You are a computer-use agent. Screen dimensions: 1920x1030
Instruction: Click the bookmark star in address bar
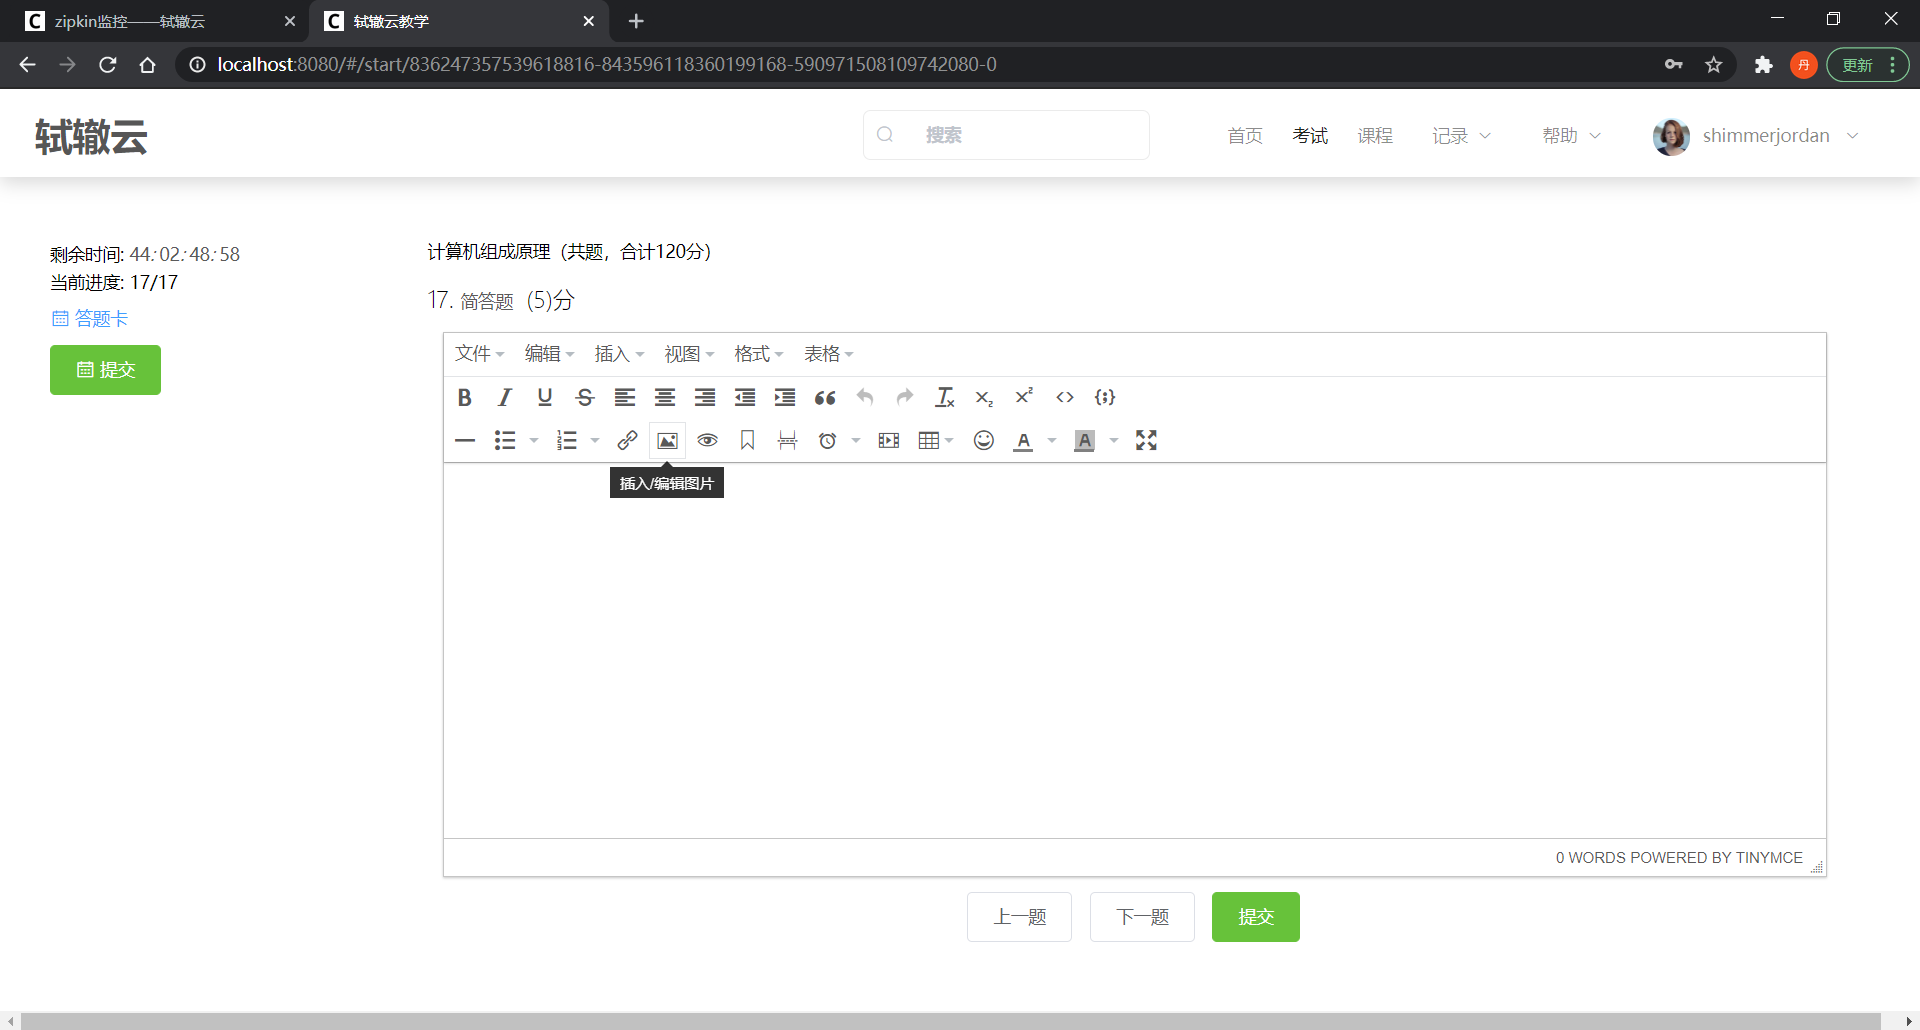pos(1714,64)
